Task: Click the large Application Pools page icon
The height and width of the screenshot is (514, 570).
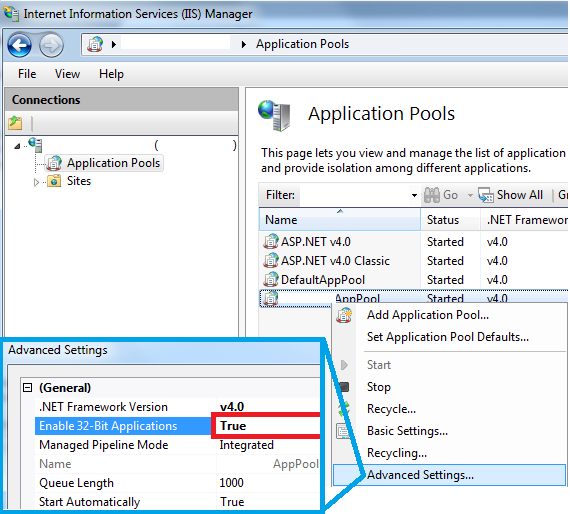Action: 274,115
